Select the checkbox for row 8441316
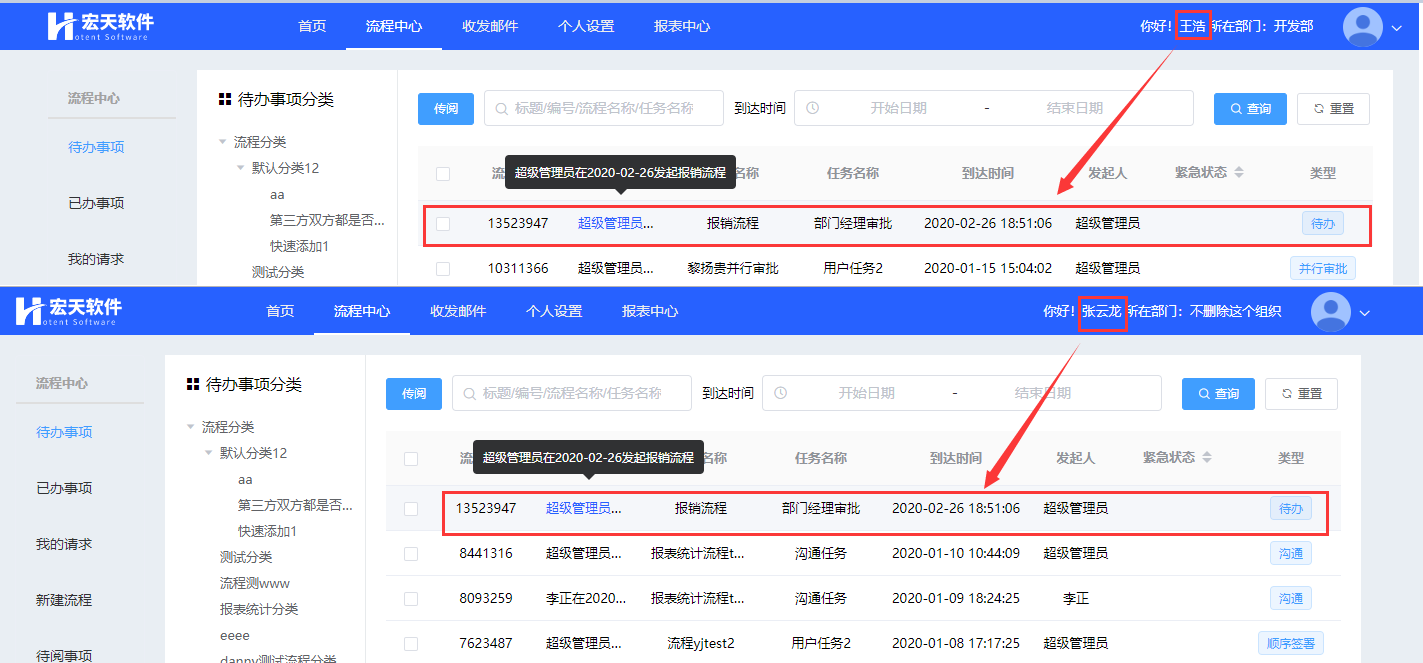 click(411, 554)
